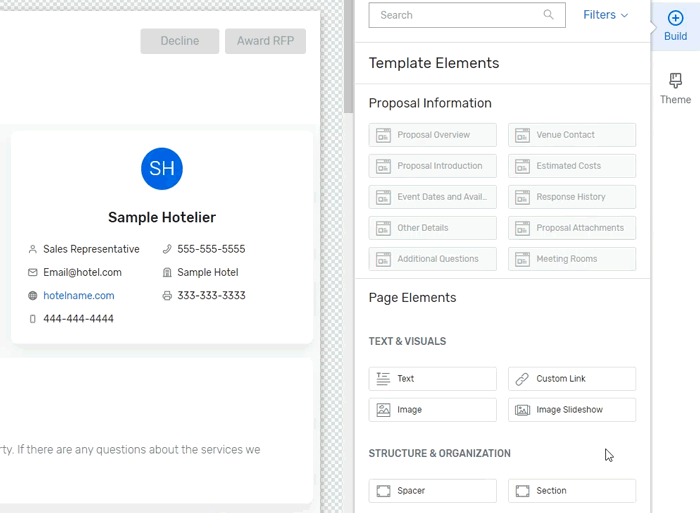This screenshot has width=700, height=513.
Task: Add a Section element
Action: pyautogui.click(x=571, y=491)
